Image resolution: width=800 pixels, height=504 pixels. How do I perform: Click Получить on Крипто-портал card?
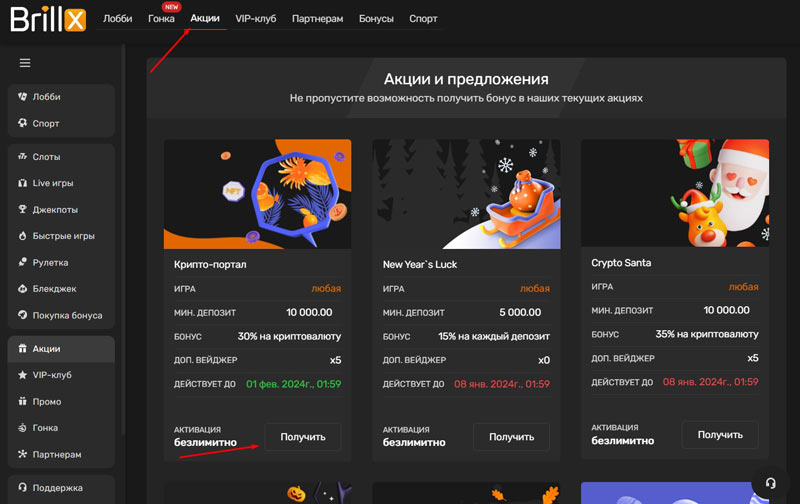(x=302, y=436)
